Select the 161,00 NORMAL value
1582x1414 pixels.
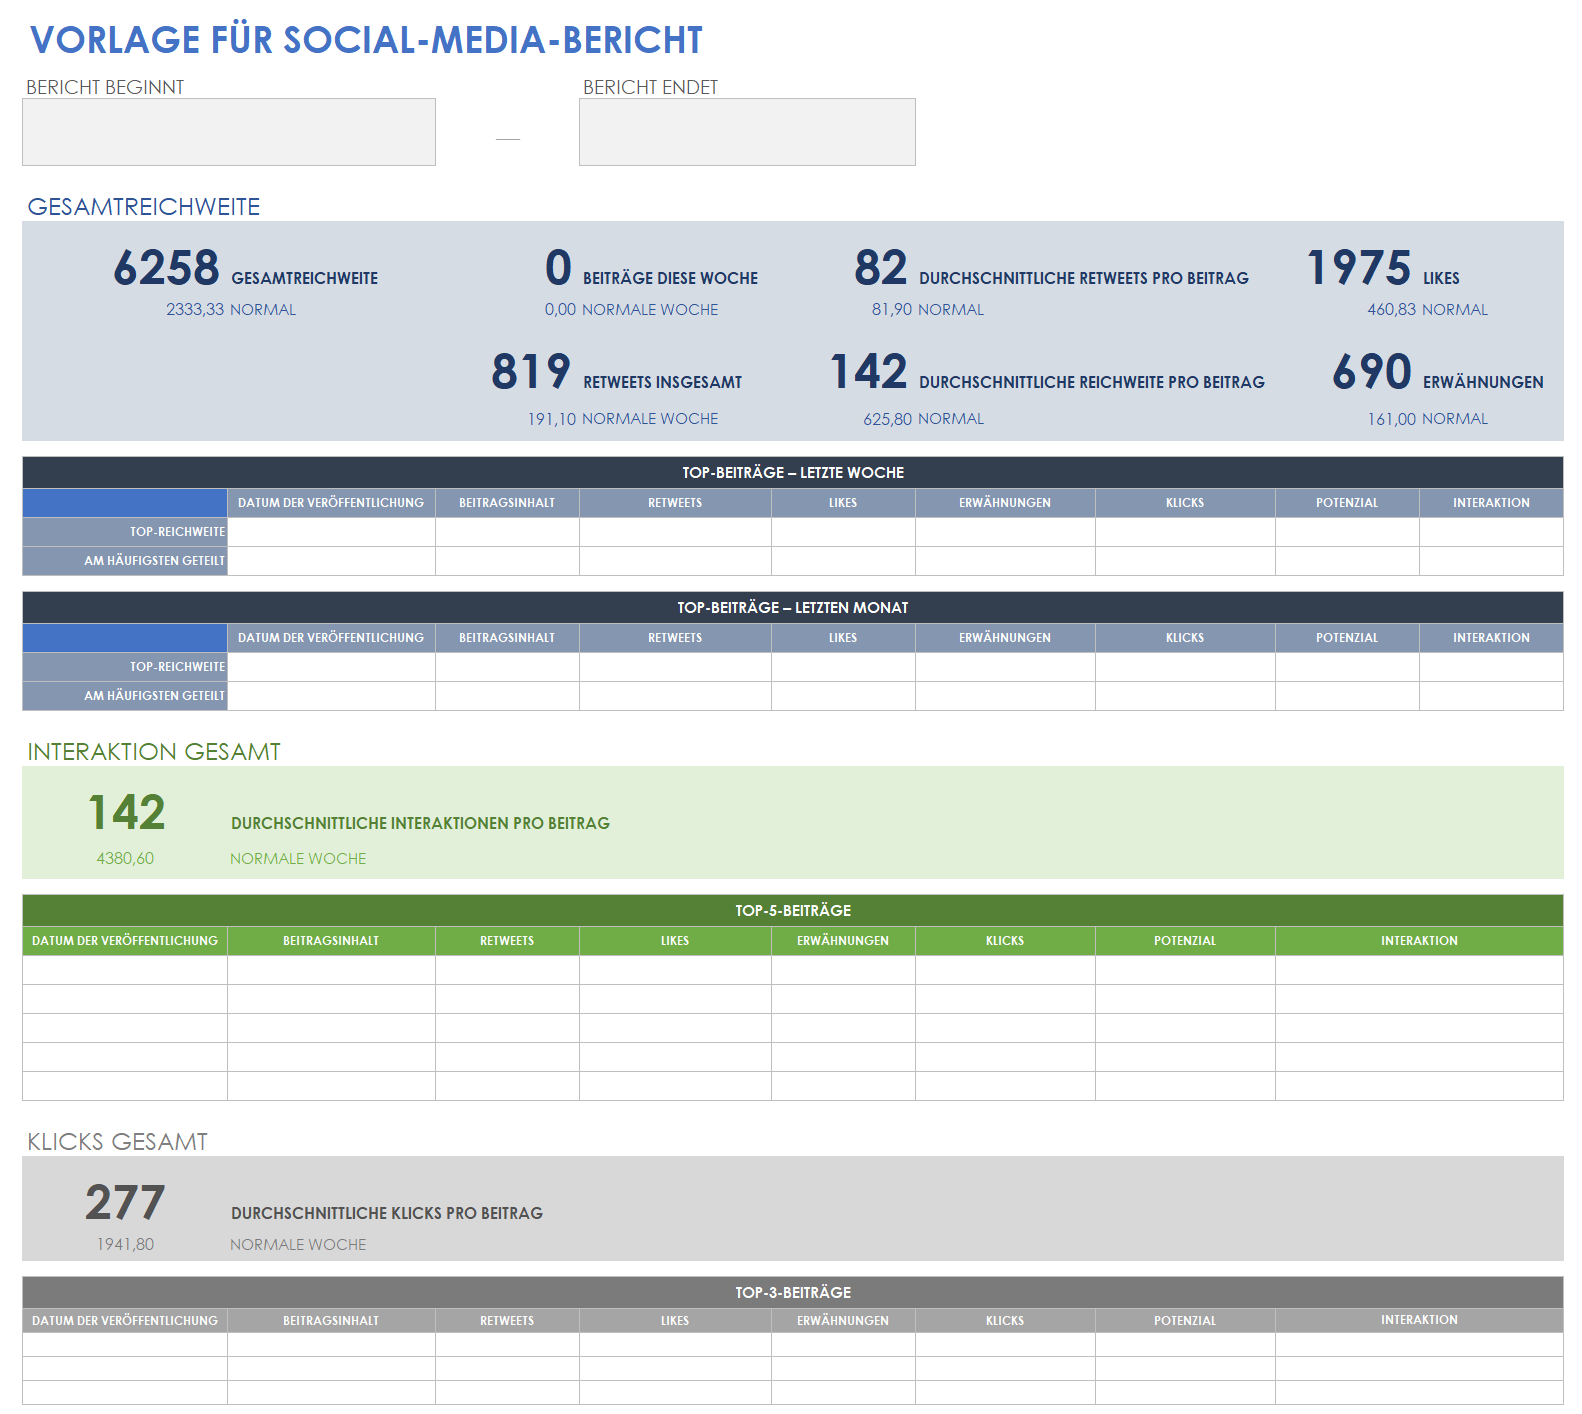(1428, 419)
